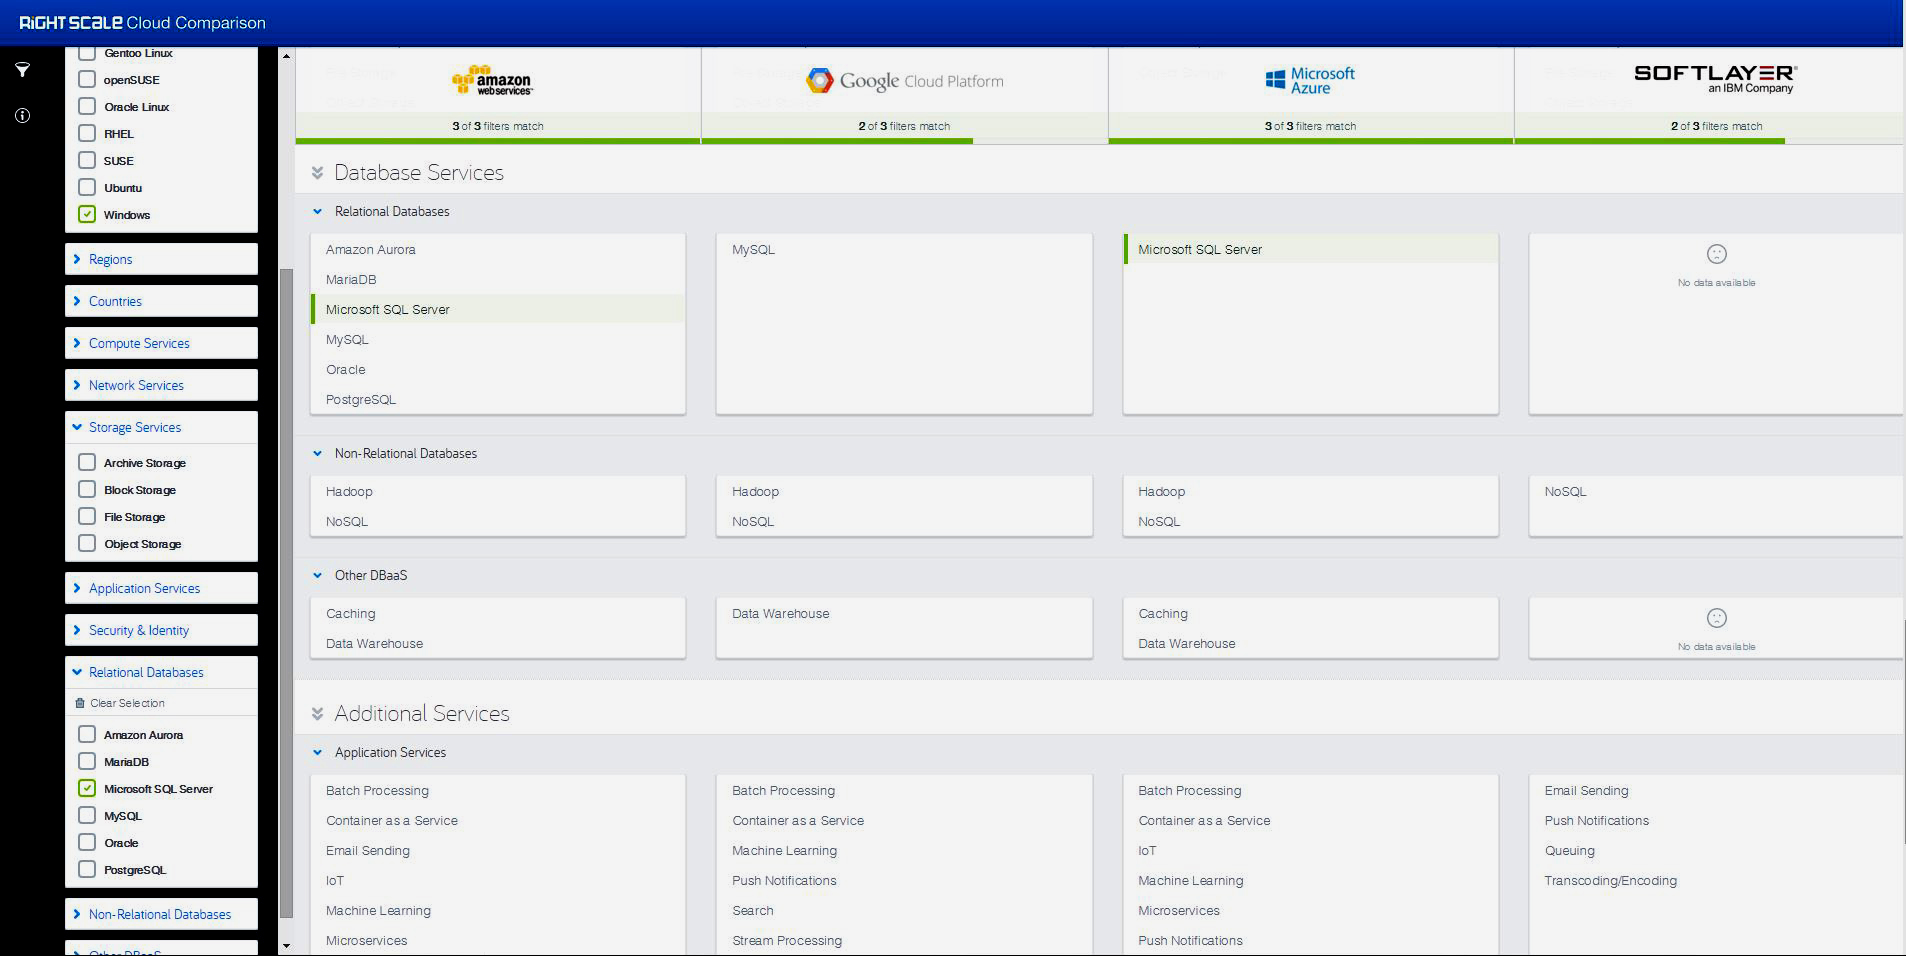This screenshot has height=956, width=1906.
Task: Tick the Oracle database checkbox
Action: tap(87, 842)
